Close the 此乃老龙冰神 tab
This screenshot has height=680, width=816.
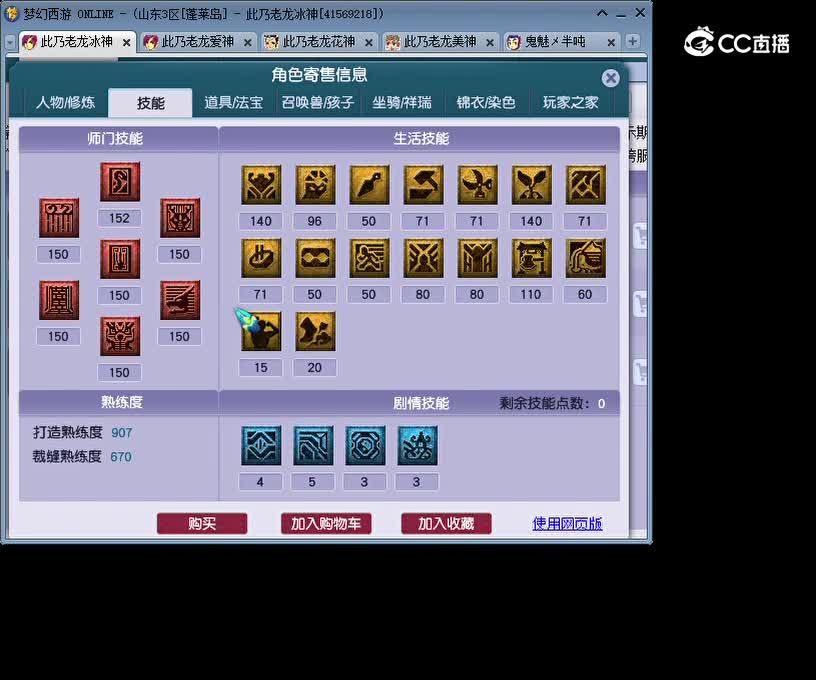(x=126, y=43)
